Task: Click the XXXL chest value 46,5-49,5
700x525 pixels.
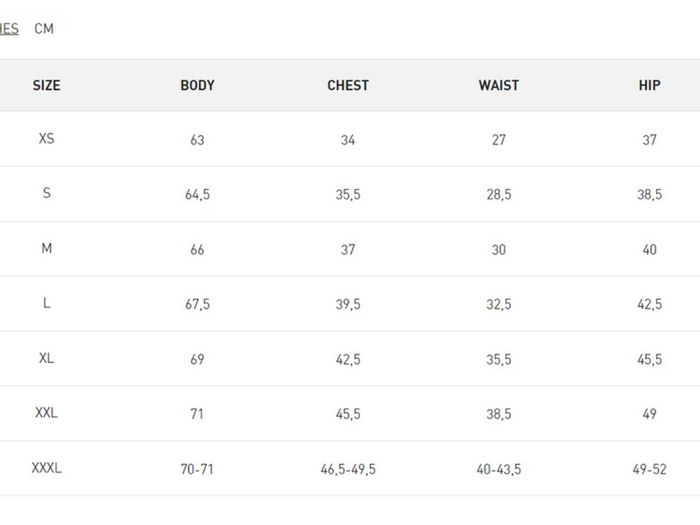Action: click(x=348, y=469)
